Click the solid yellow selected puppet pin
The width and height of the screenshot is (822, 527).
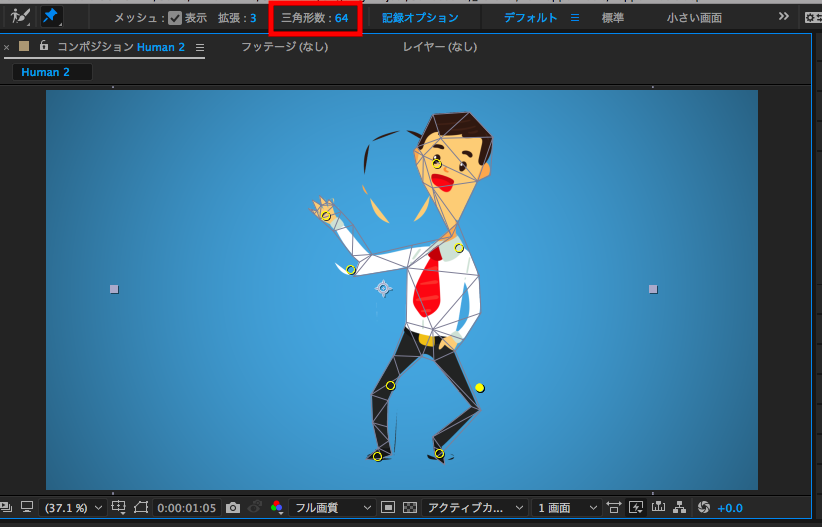(x=479, y=388)
